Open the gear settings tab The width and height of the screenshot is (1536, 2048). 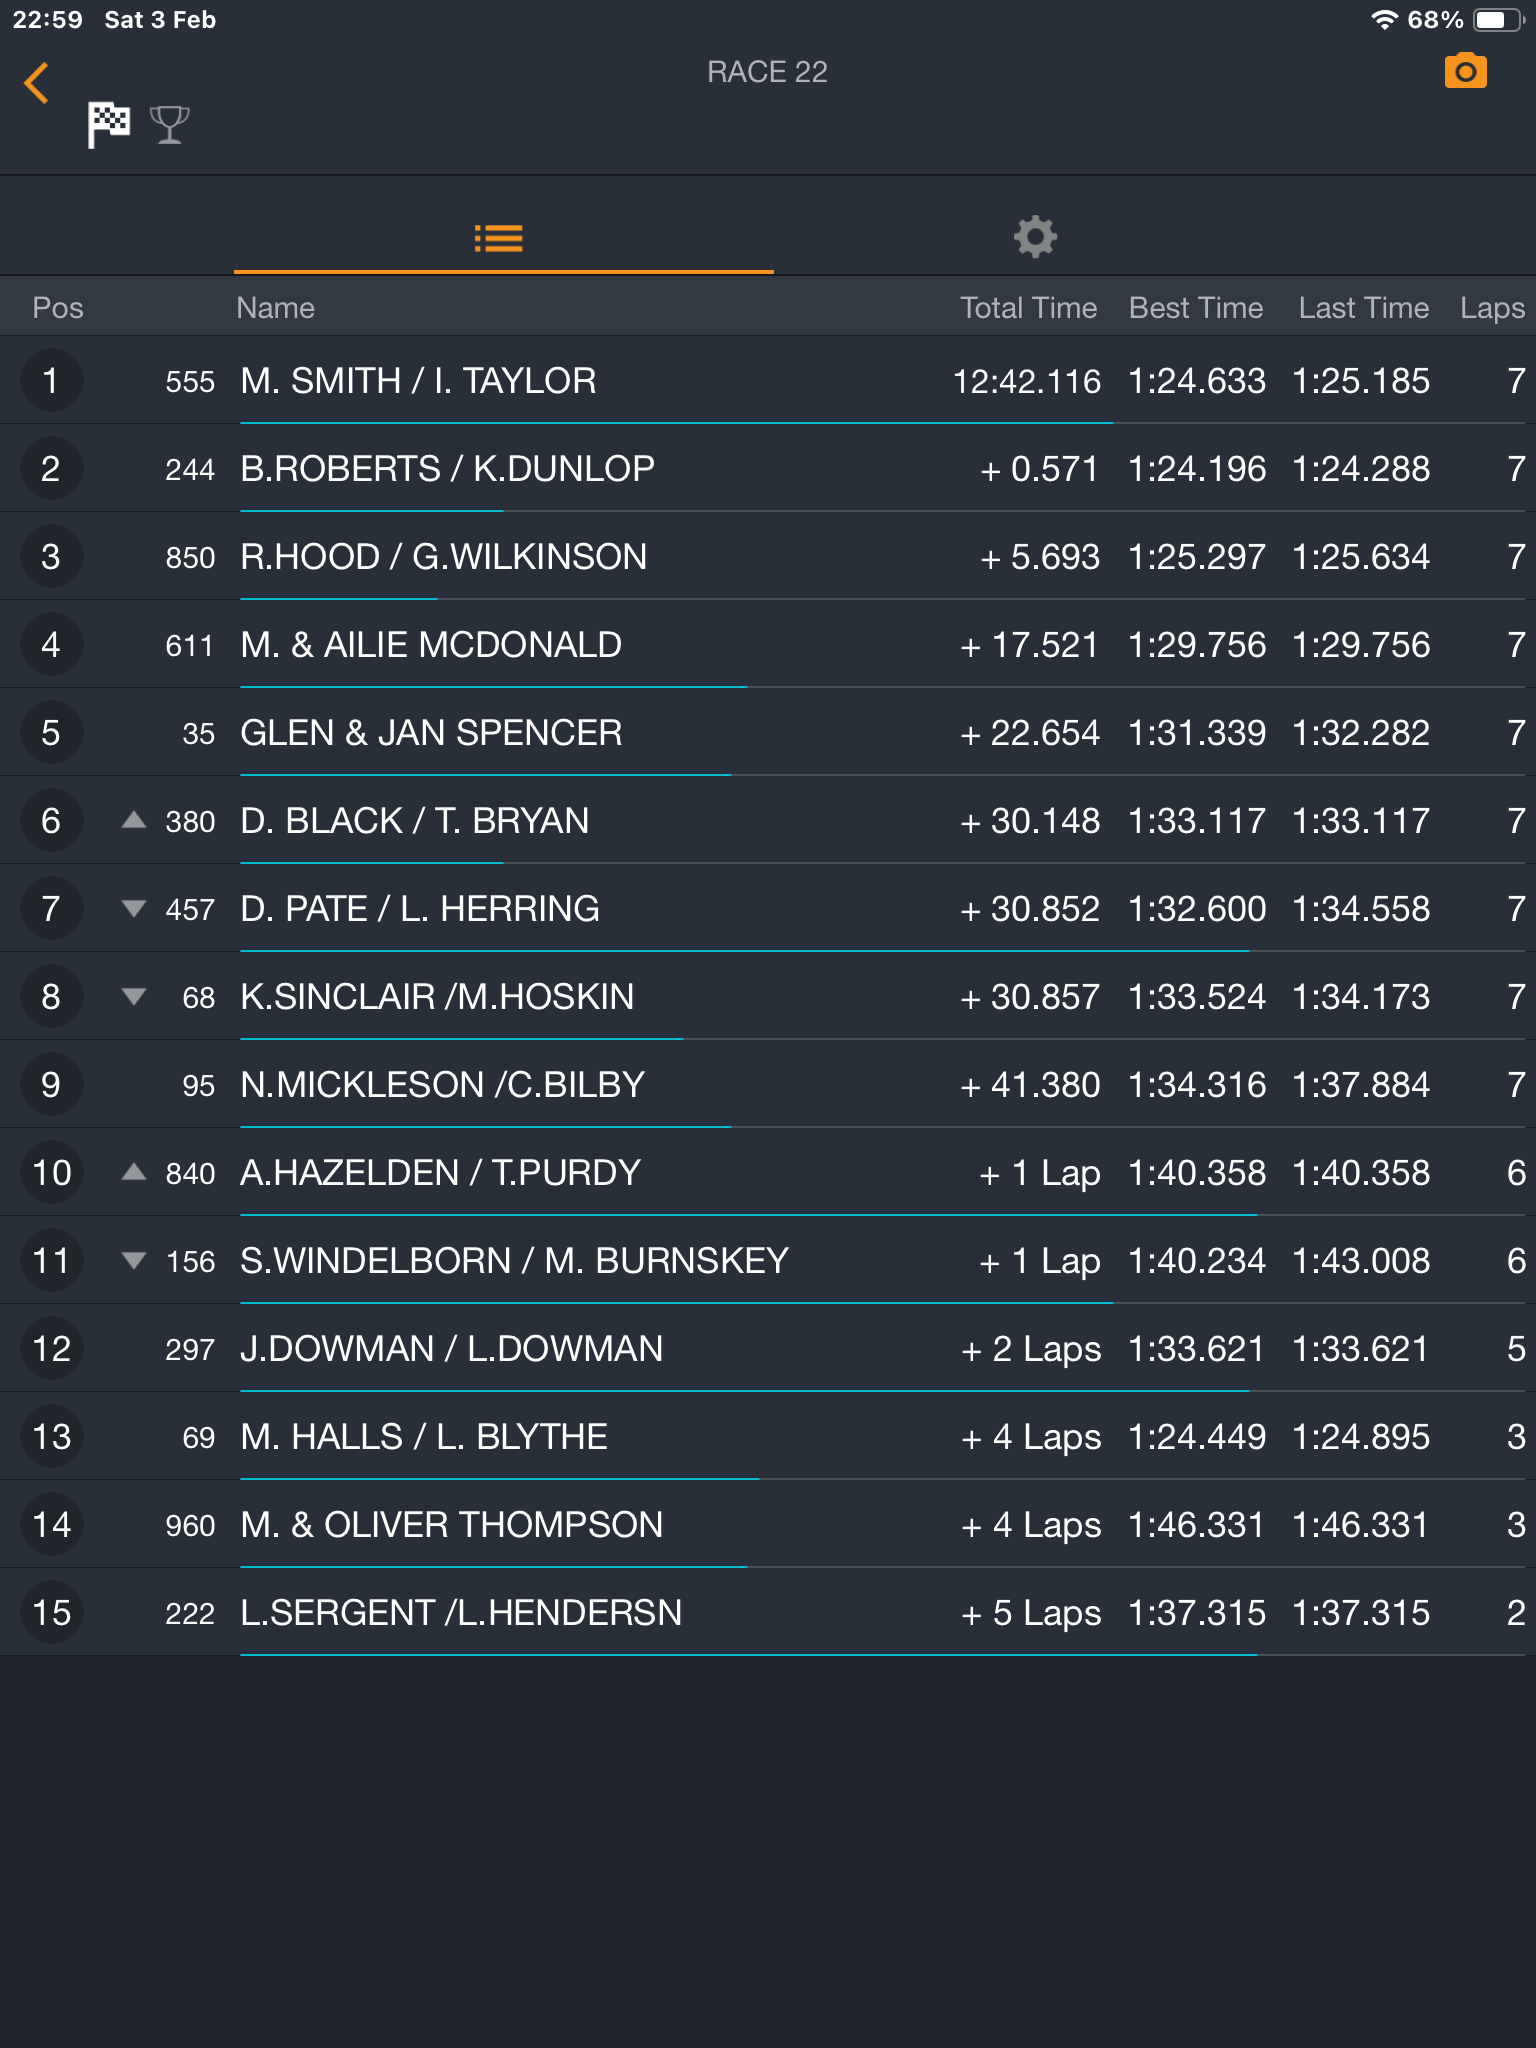[1035, 238]
